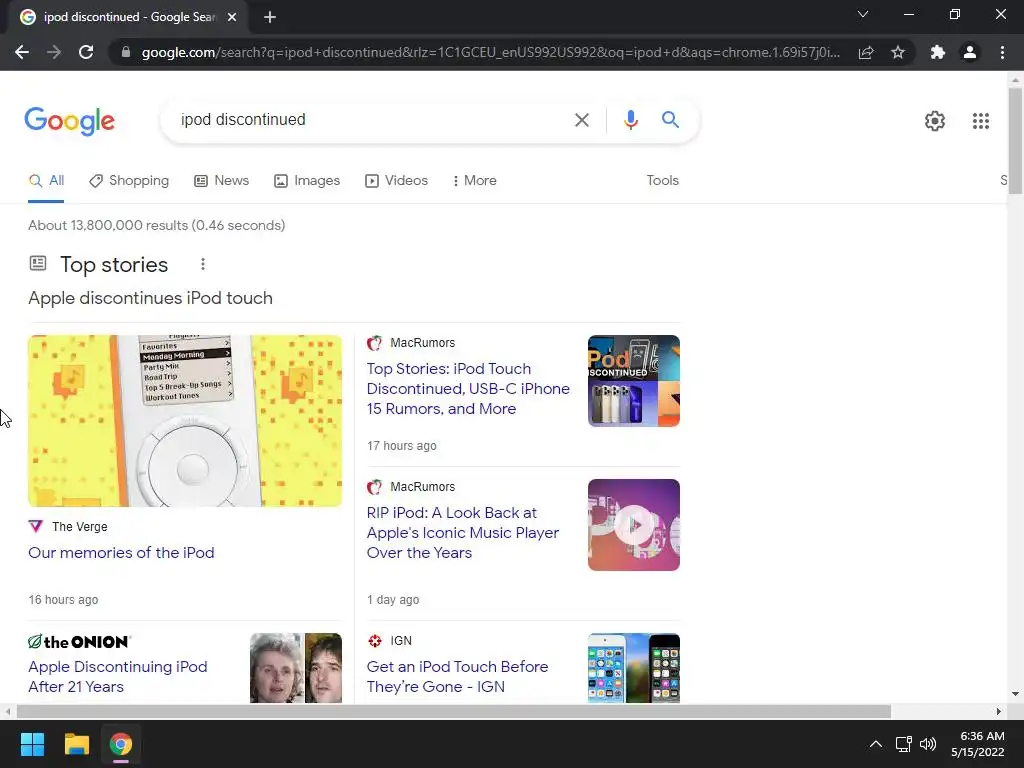Click the MacRumors 'iPod Discontinued' thumbnail
Screen dimensions: 1024x768
[x=633, y=381]
